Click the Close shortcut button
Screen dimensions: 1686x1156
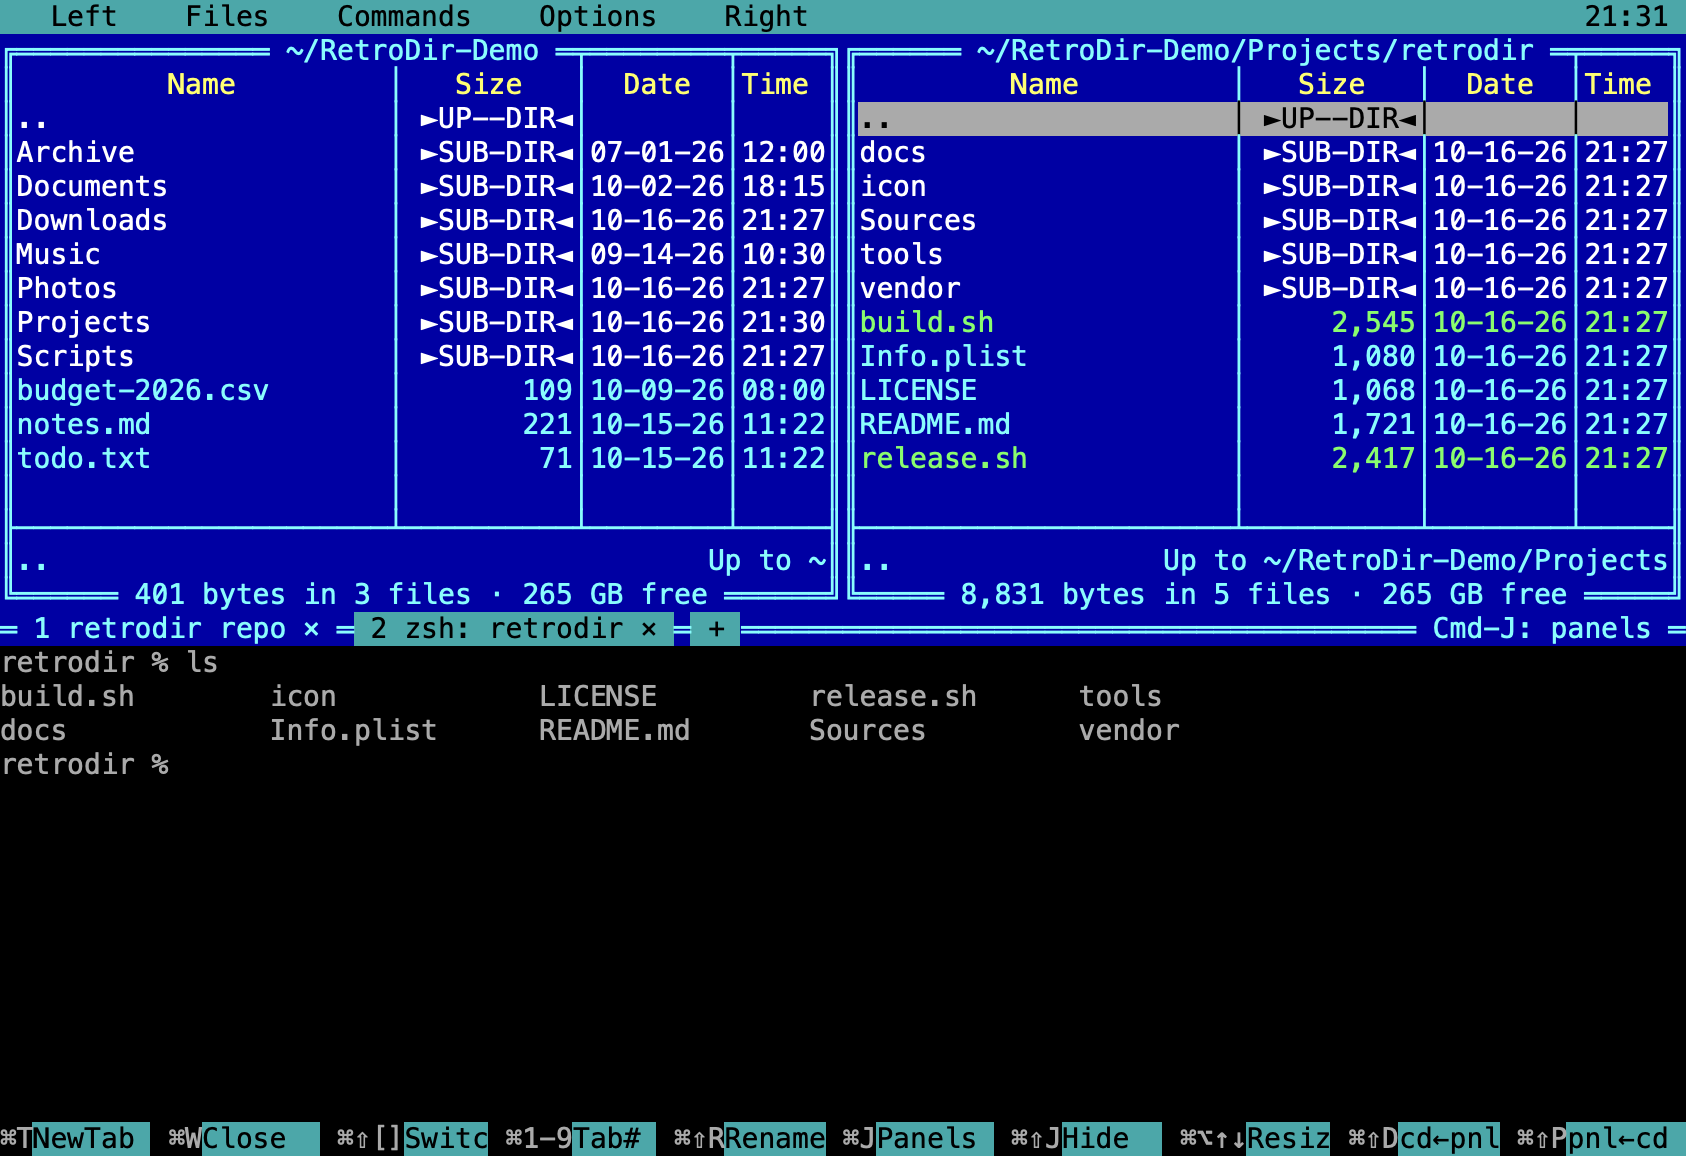(x=243, y=1138)
